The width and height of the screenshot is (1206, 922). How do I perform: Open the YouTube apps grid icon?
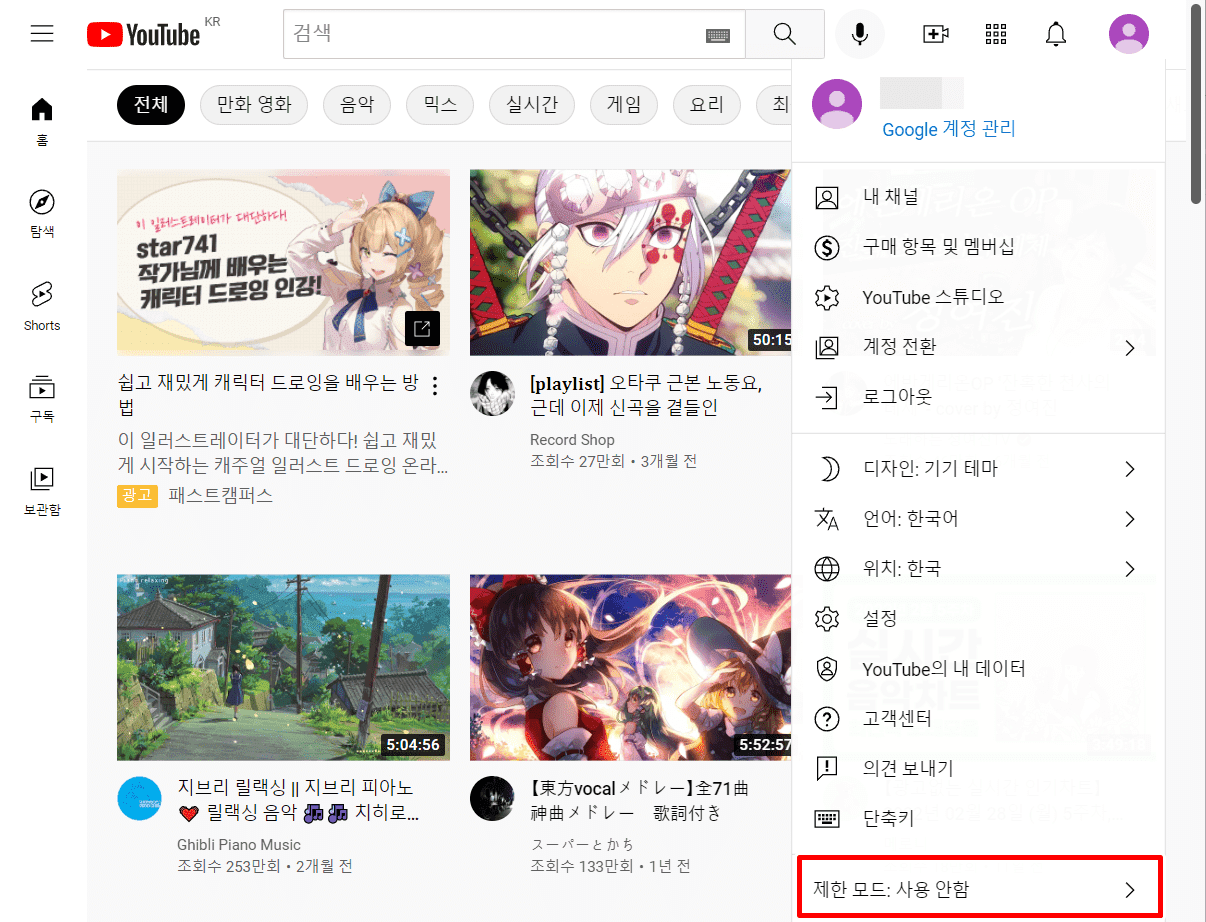996,34
